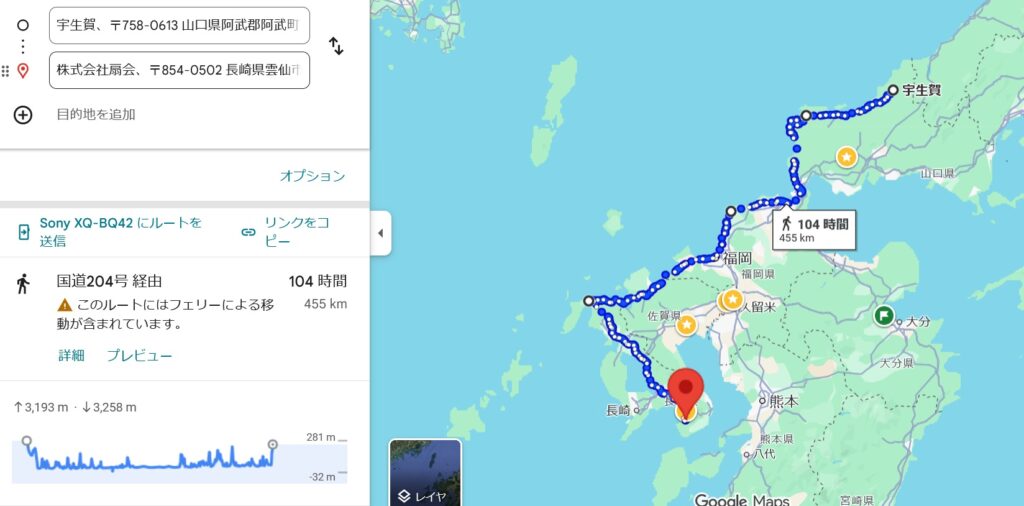Click the 104 時間 route label on map
This screenshot has height=506, width=1024.
click(x=814, y=230)
